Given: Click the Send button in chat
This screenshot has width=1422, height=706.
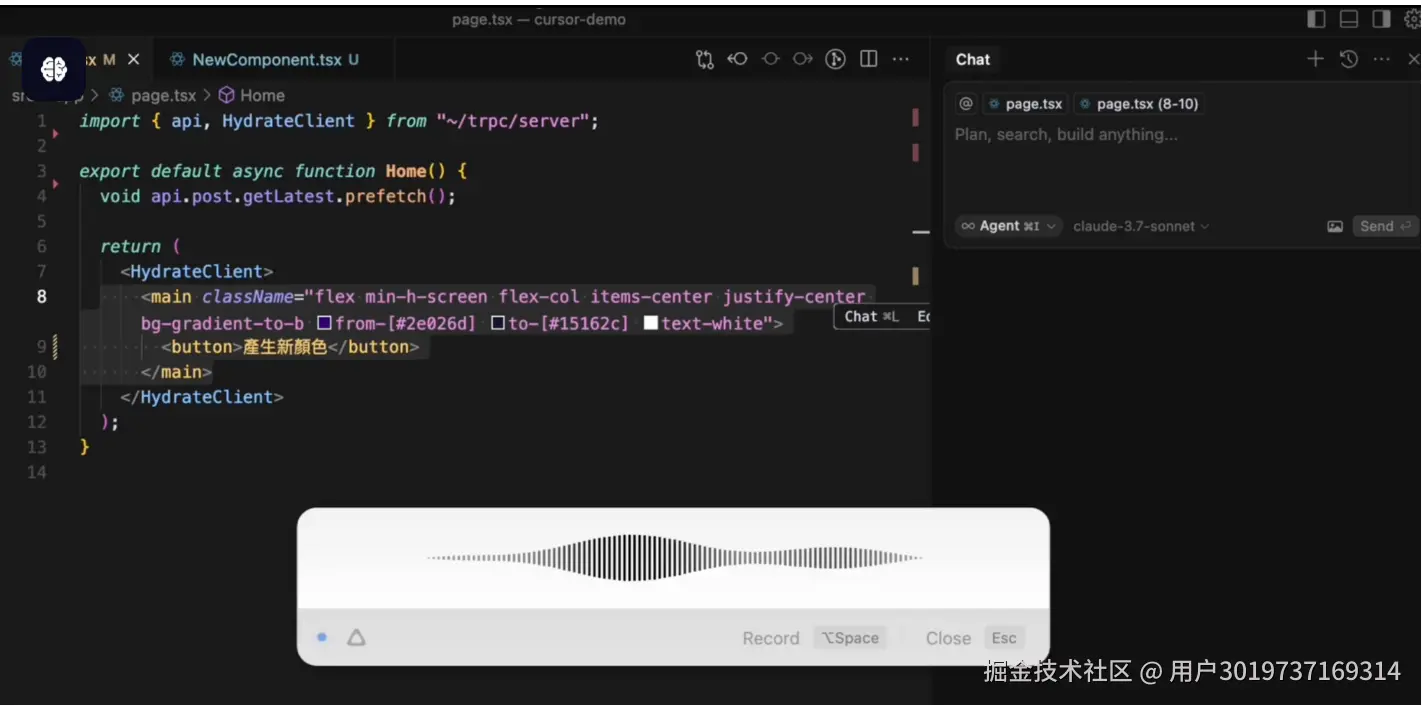Looking at the screenshot, I should (1384, 227).
